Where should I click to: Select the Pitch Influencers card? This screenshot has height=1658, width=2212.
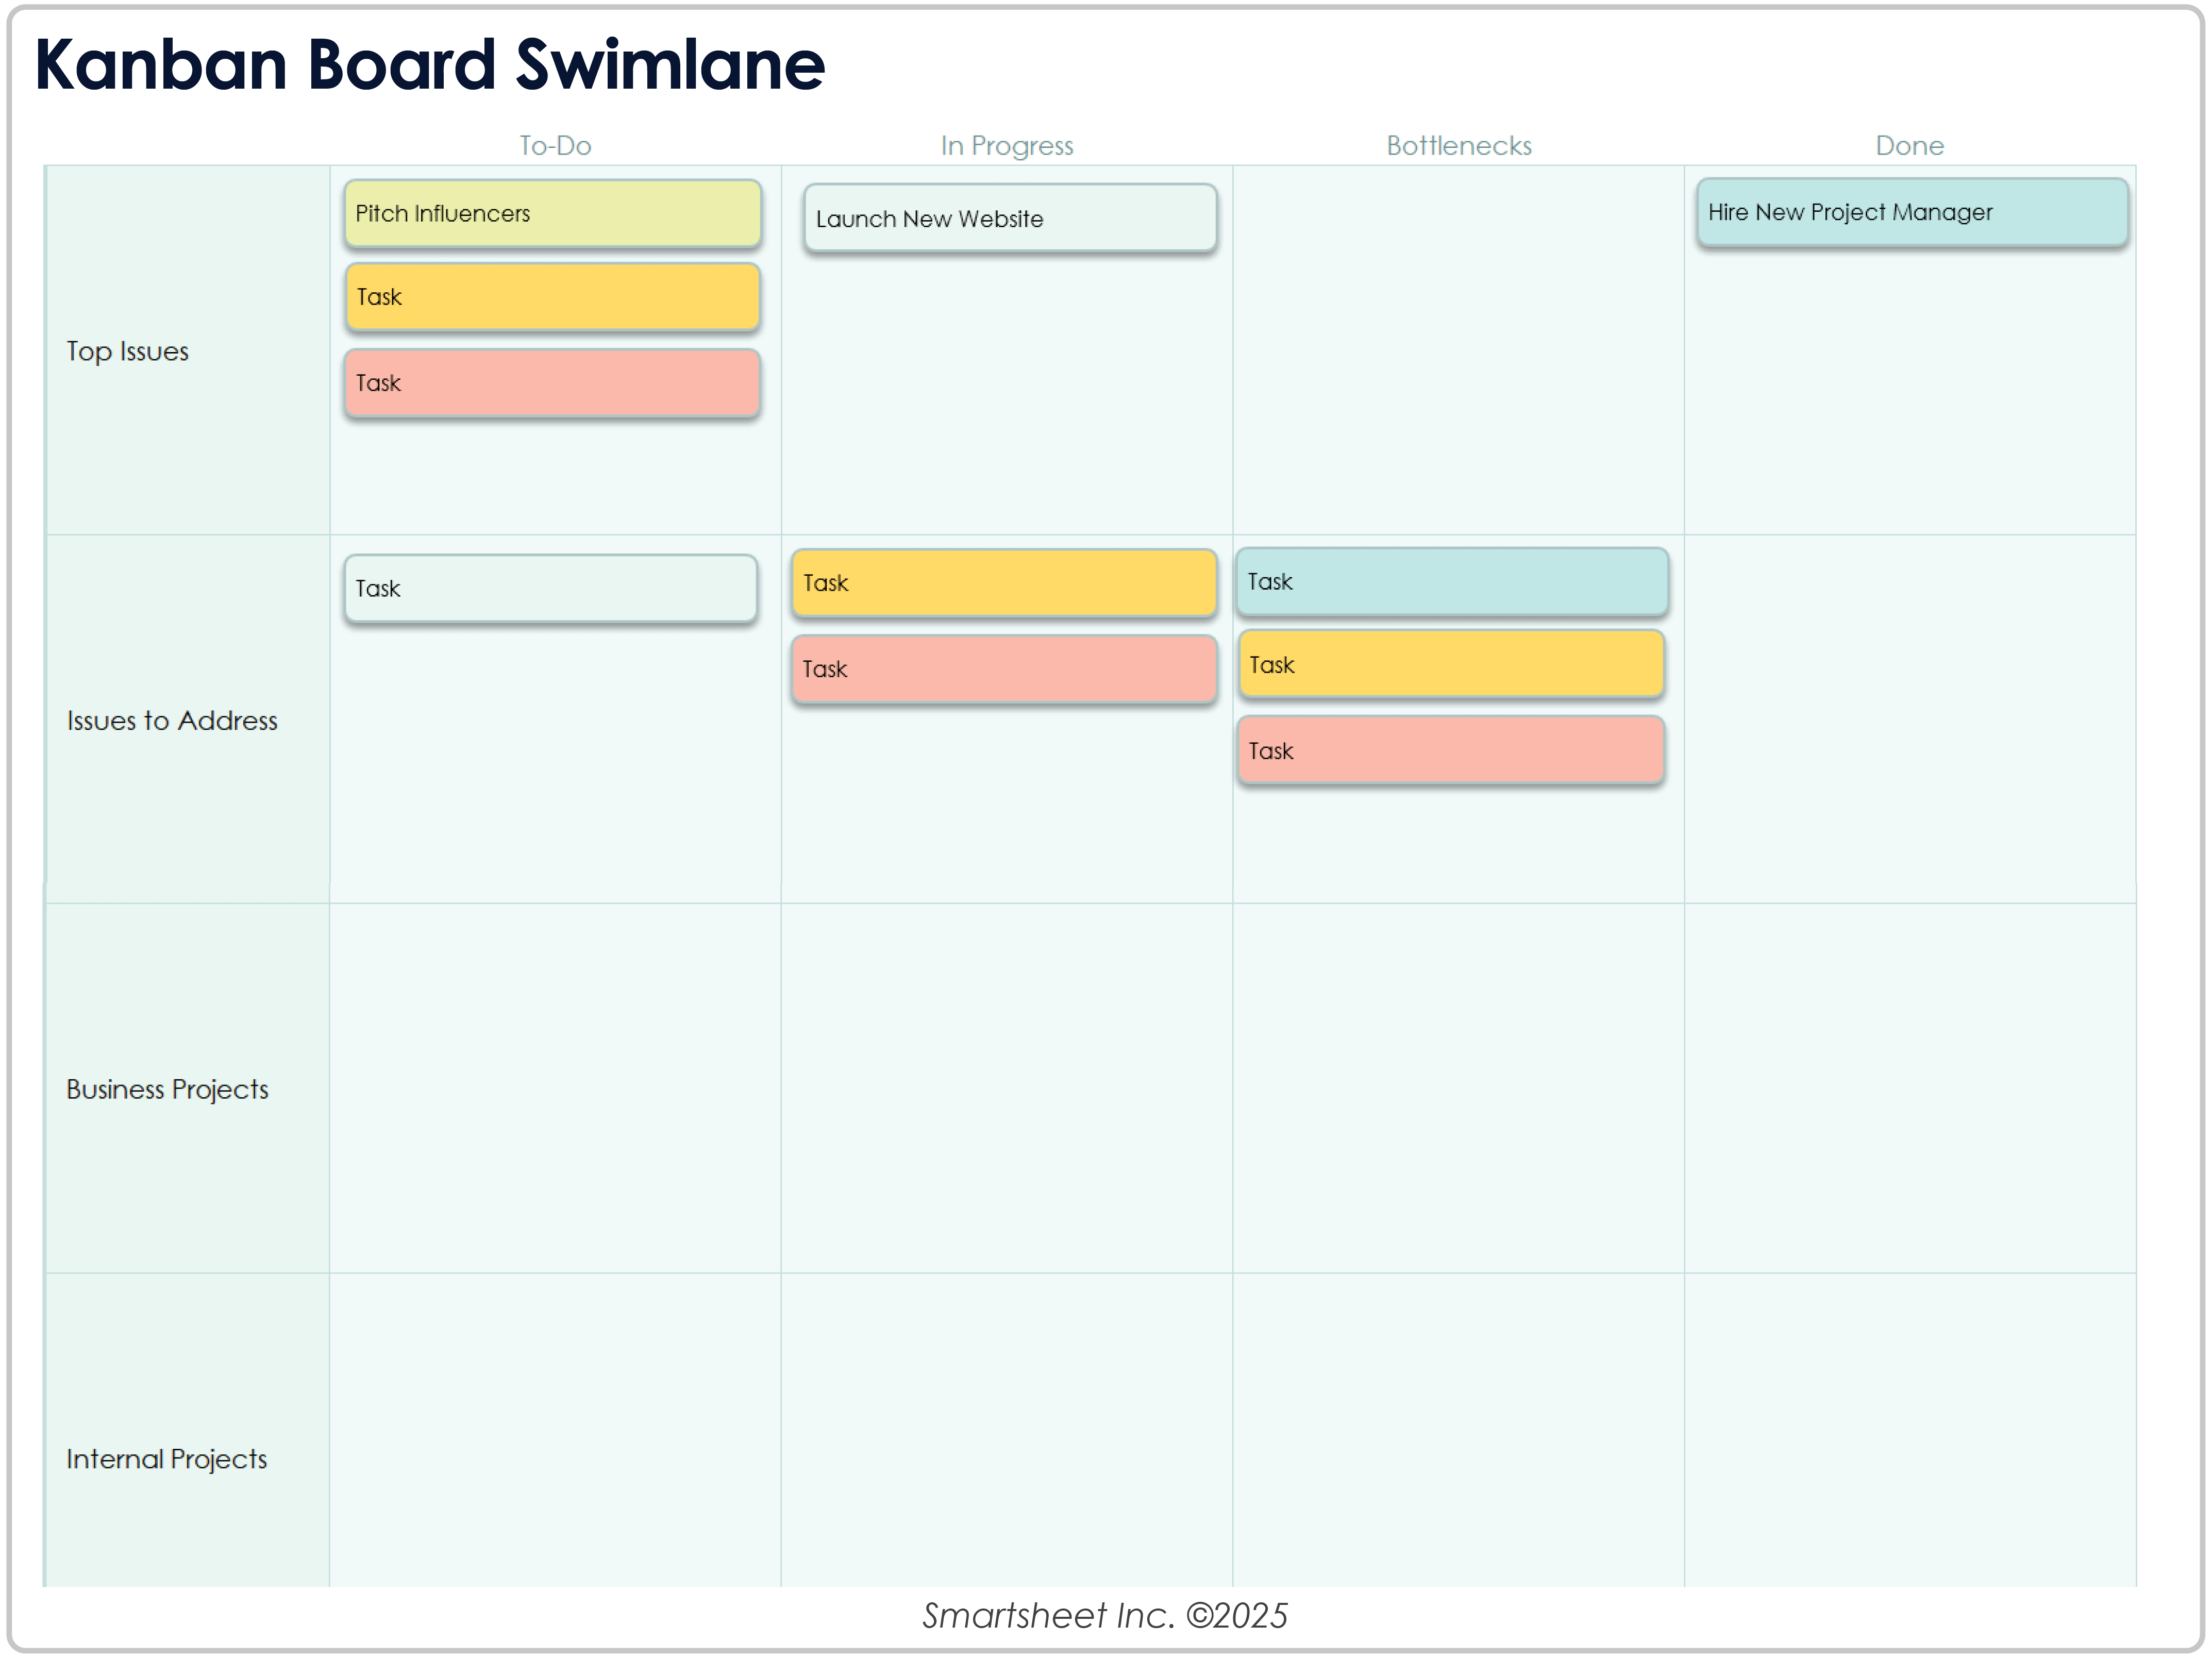coord(552,214)
